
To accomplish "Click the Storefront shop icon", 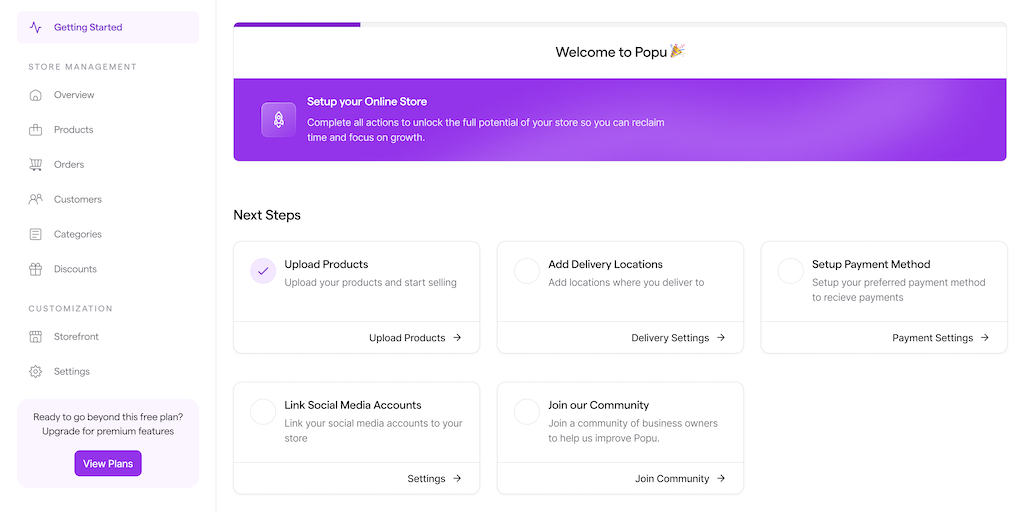I will [x=36, y=337].
